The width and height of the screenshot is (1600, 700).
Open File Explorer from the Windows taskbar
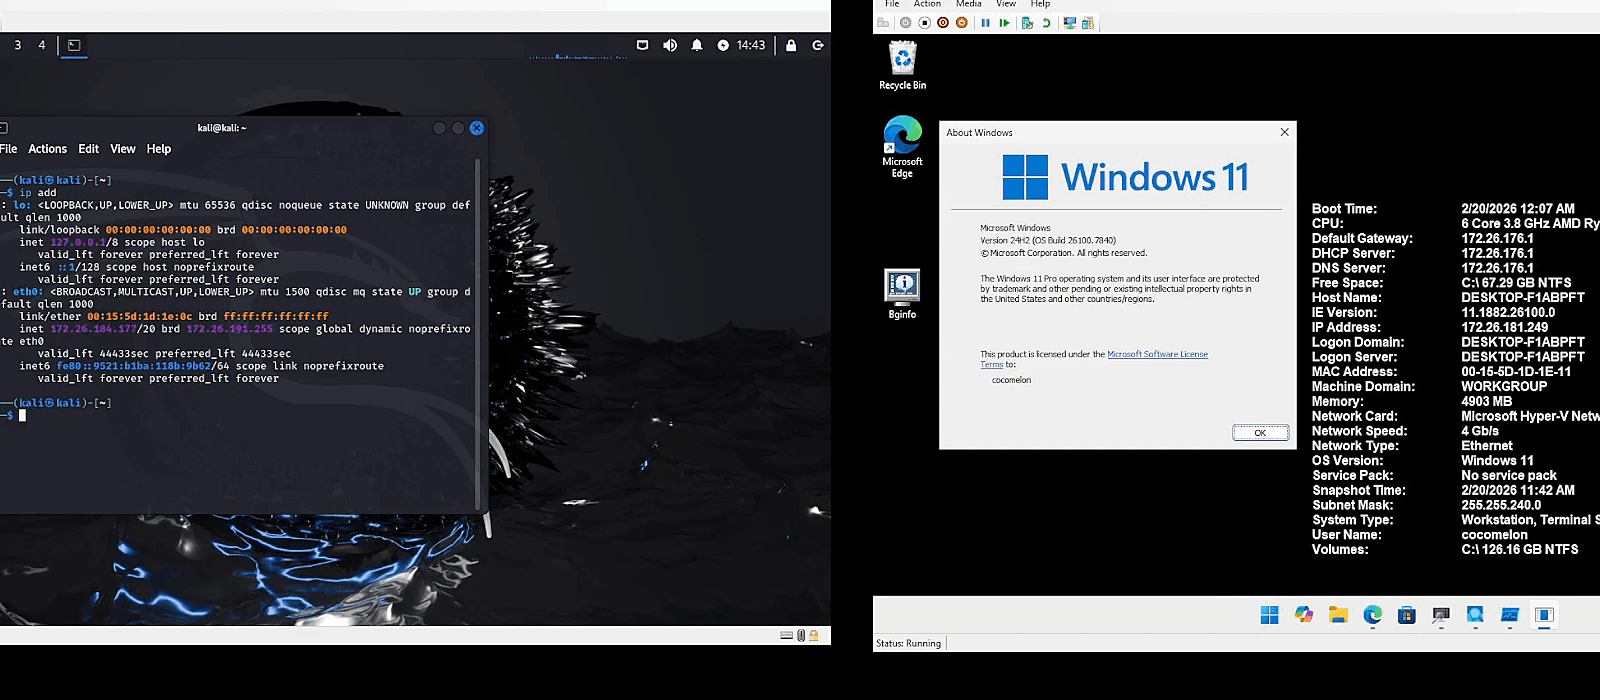click(1338, 615)
